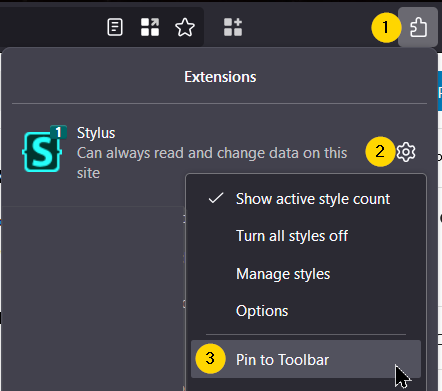The image size is (442, 391).
Task: Click the yellow step 3 marker
Action: 210,359
